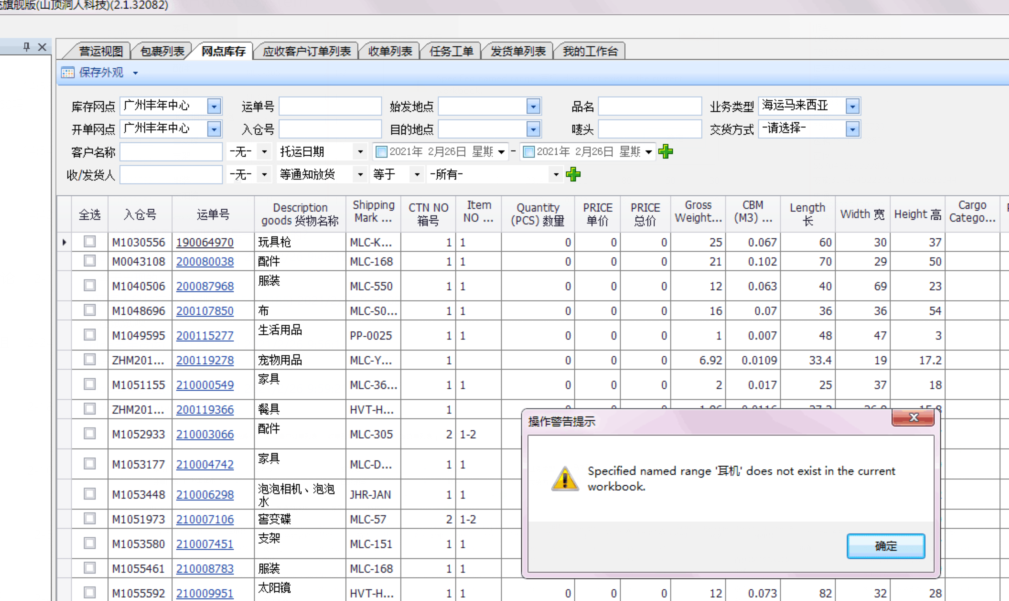Expand the 始发地点 dropdown
1009x601 pixels.
point(533,106)
